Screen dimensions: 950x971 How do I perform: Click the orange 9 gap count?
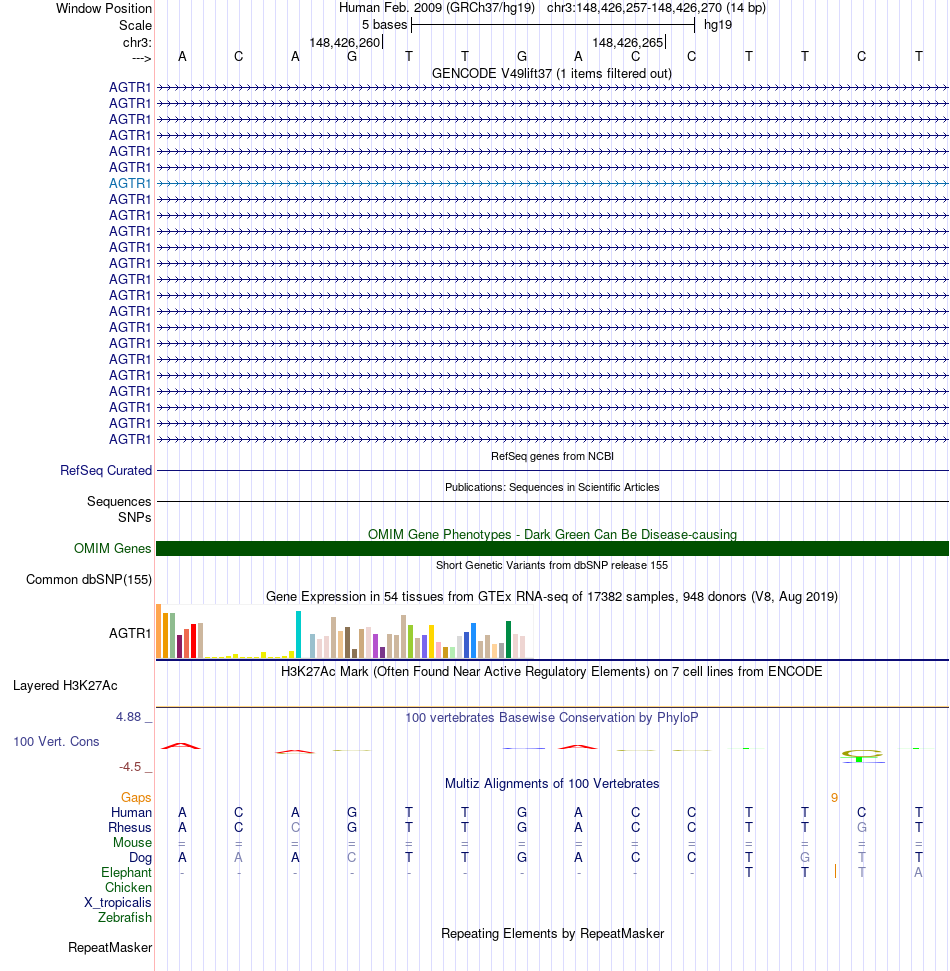(x=834, y=798)
